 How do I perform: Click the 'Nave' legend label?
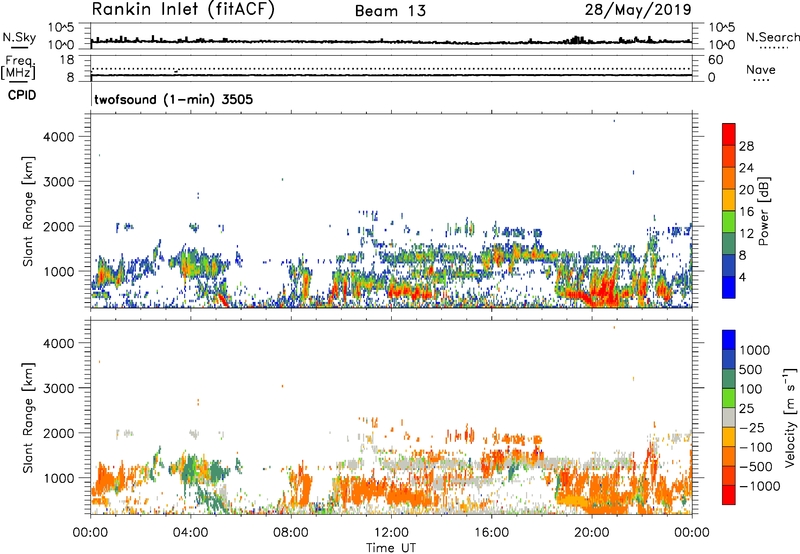click(761, 69)
